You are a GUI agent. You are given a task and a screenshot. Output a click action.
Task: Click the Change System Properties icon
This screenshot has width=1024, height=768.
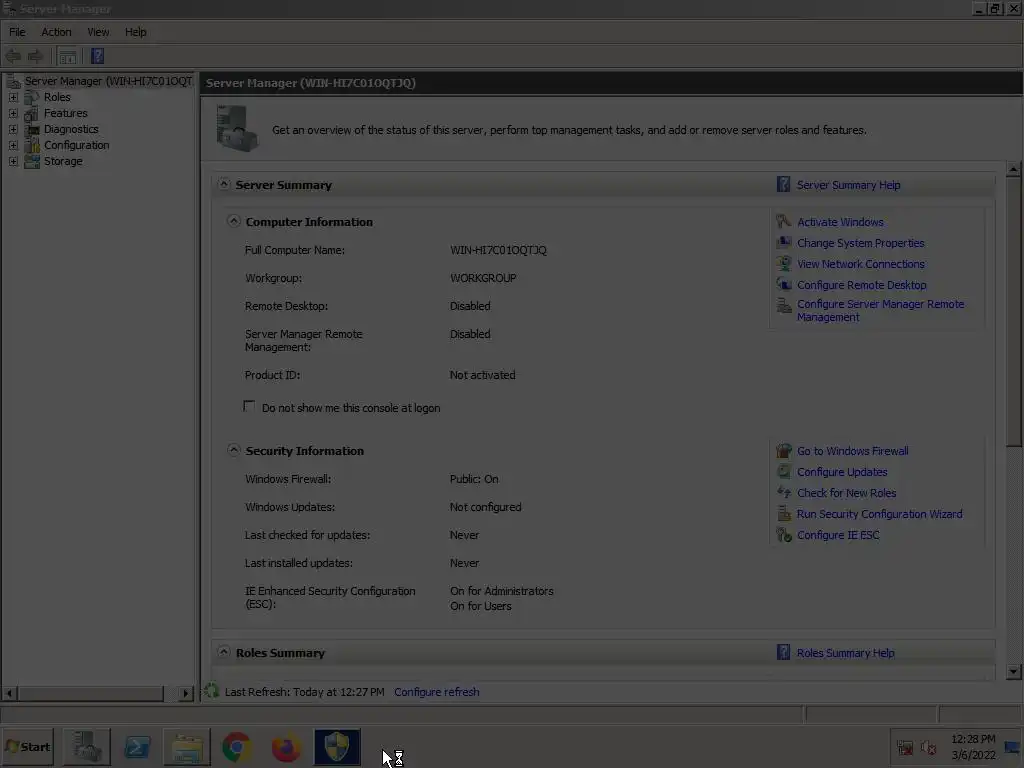tap(783, 242)
